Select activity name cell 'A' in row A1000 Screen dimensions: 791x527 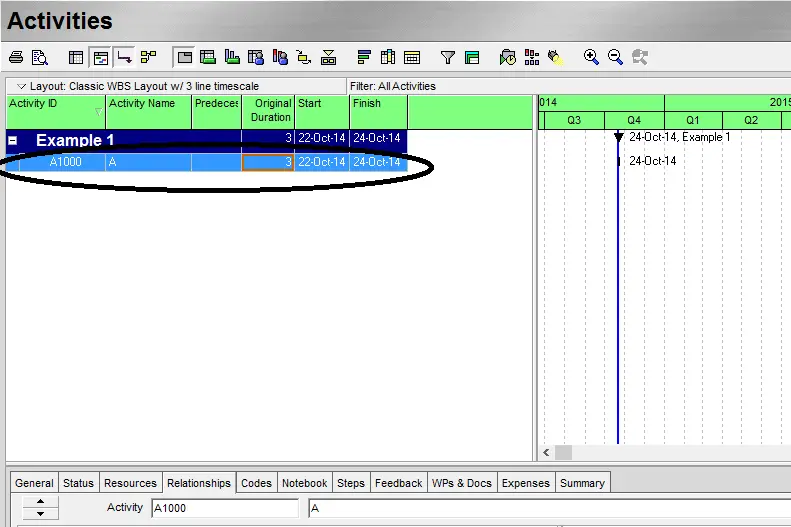[x=149, y=162]
